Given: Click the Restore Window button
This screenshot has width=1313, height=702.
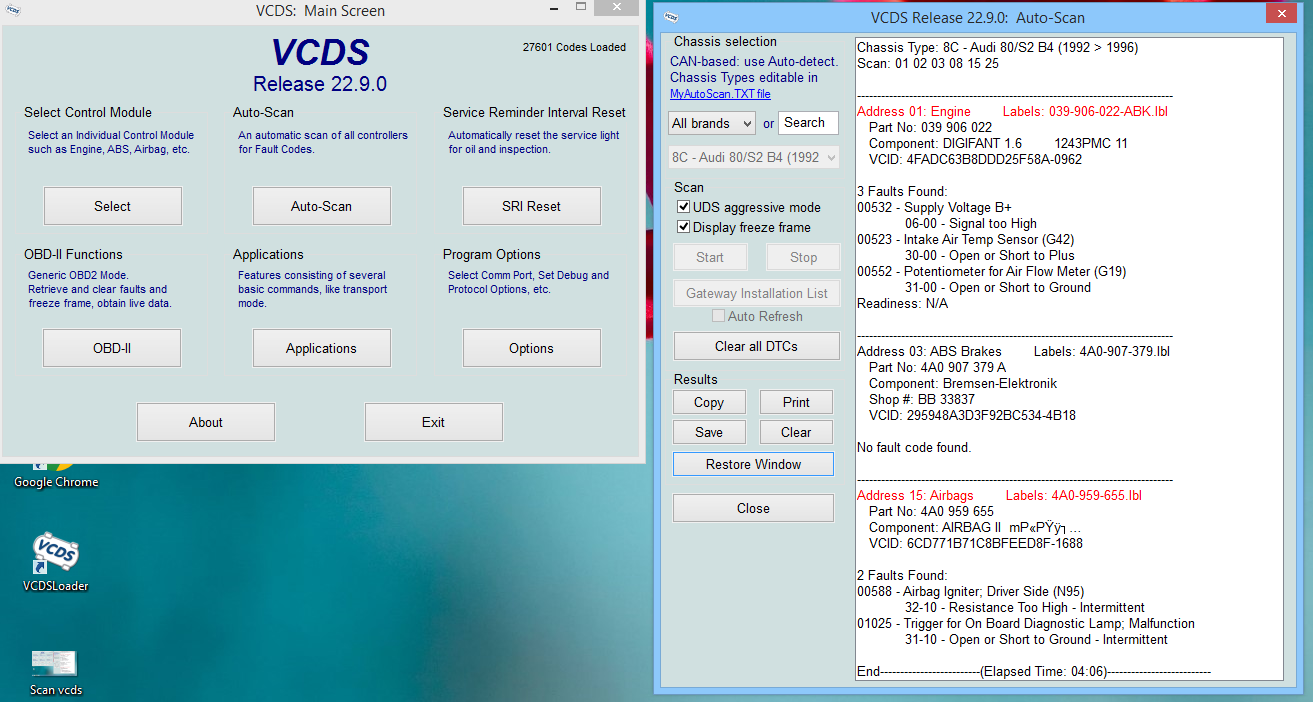Looking at the screenshot, I should click(754, 464).
